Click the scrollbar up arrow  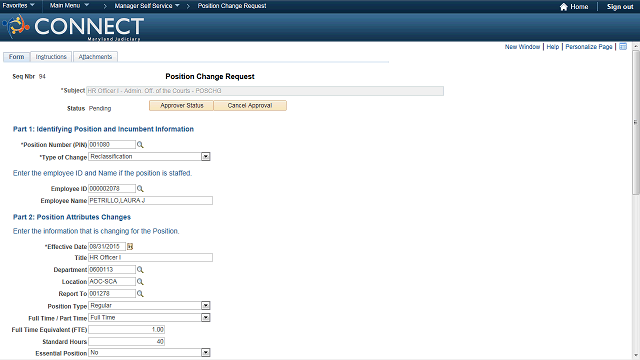636,46
